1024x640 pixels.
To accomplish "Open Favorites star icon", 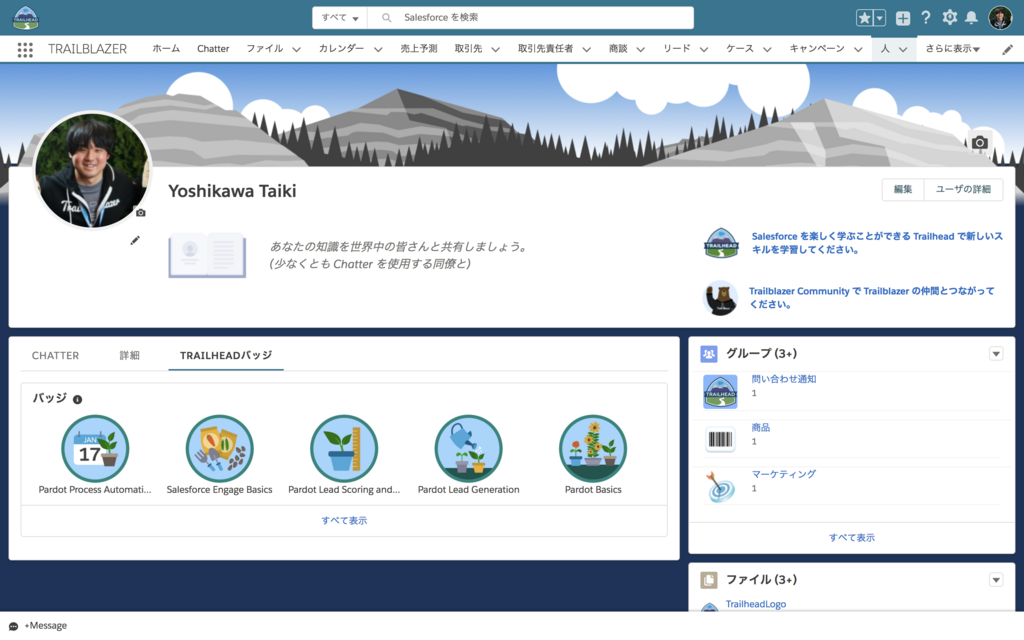I will point(864,18).
